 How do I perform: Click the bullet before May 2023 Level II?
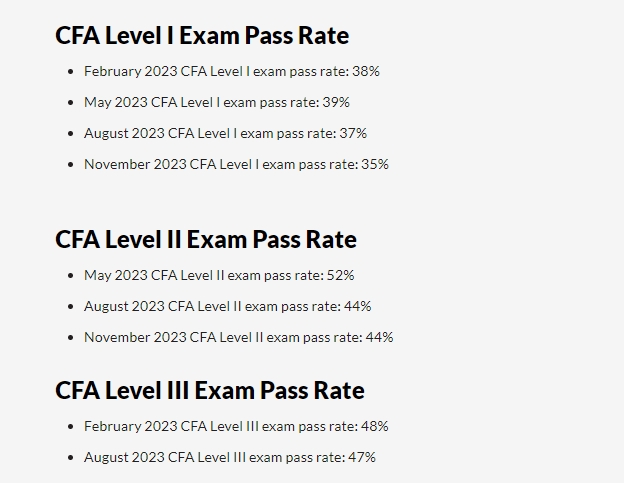(70, 276)
